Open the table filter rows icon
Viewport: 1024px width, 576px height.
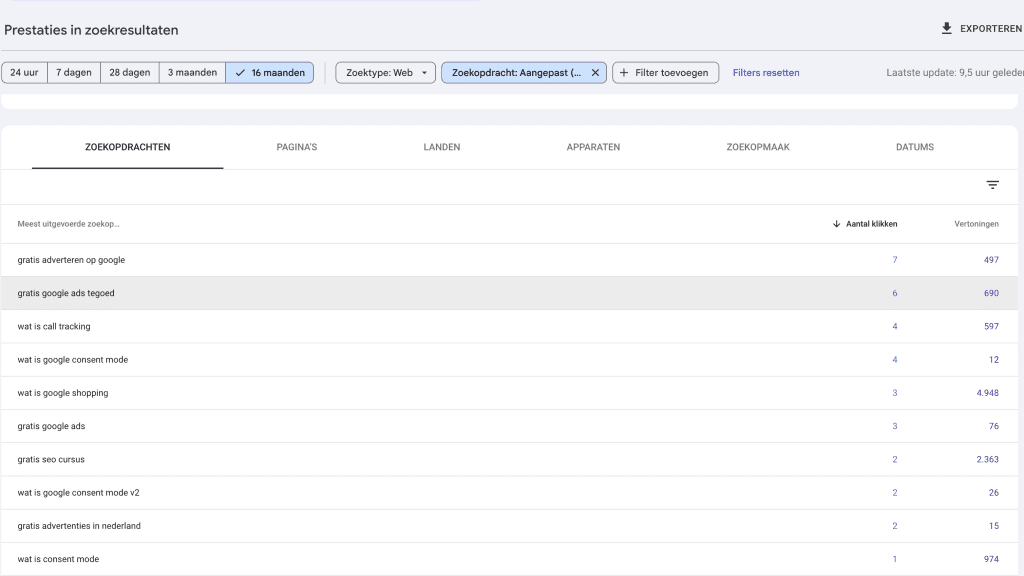[993, 185]
